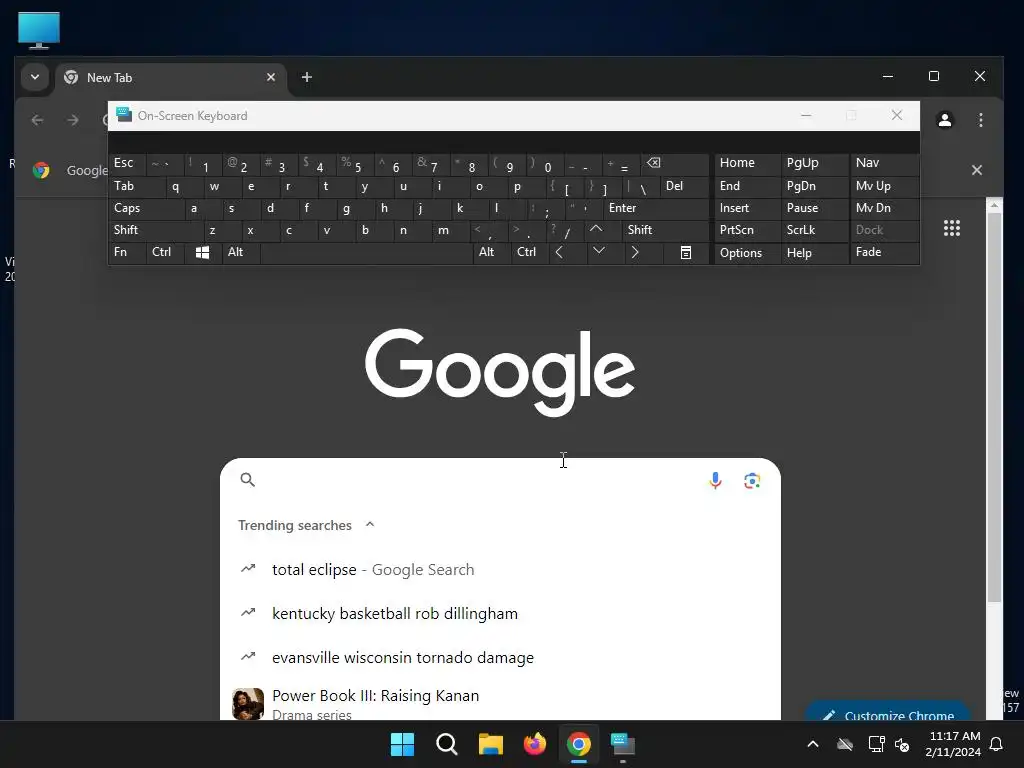The image size is (1024, 768).
Task: Click the Home key on On-Screen Keyboard
Action: [x=748, y=163]
